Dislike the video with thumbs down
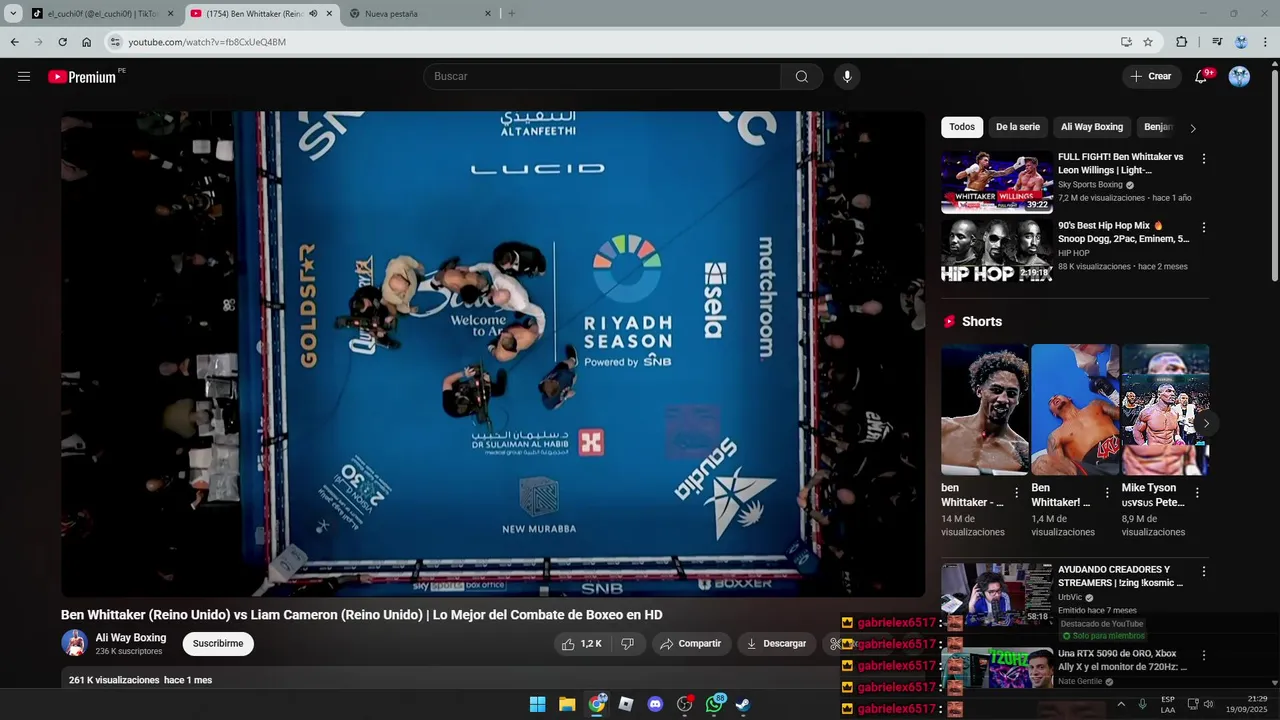This screenshot has height=720, width=1280. (x=627, y=644)
